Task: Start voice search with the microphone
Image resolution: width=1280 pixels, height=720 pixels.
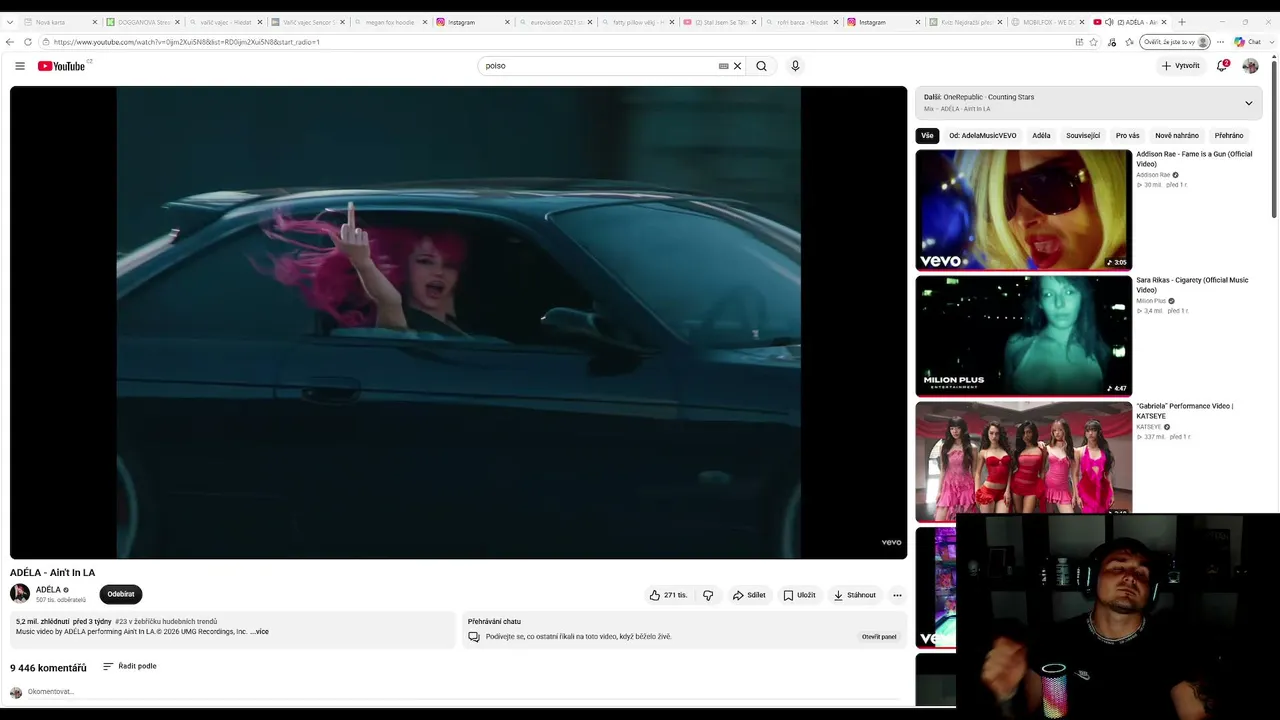Action: pyautogui.click(x=795, y=66)
